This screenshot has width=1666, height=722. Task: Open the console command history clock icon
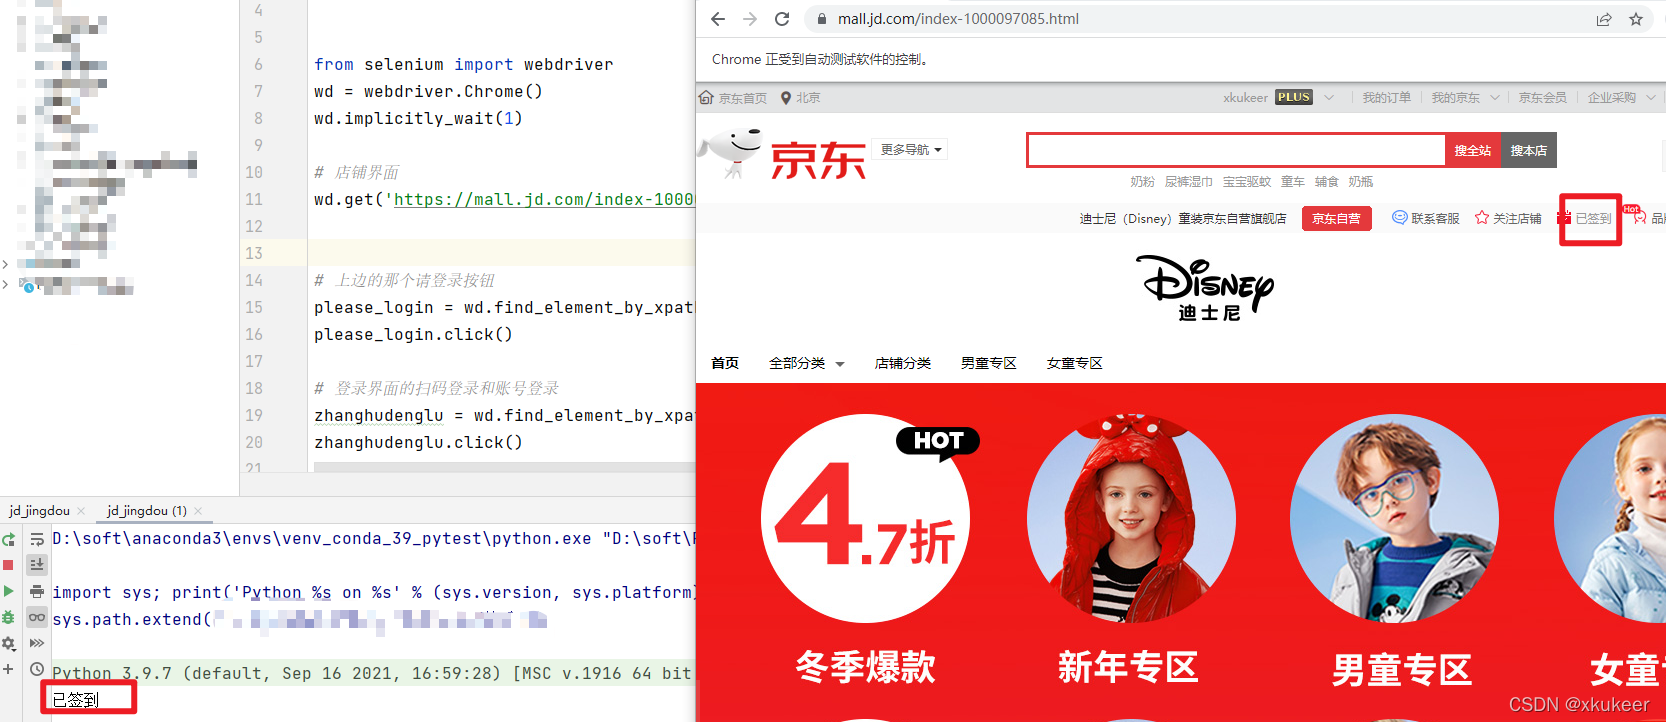tap(37, 669)
